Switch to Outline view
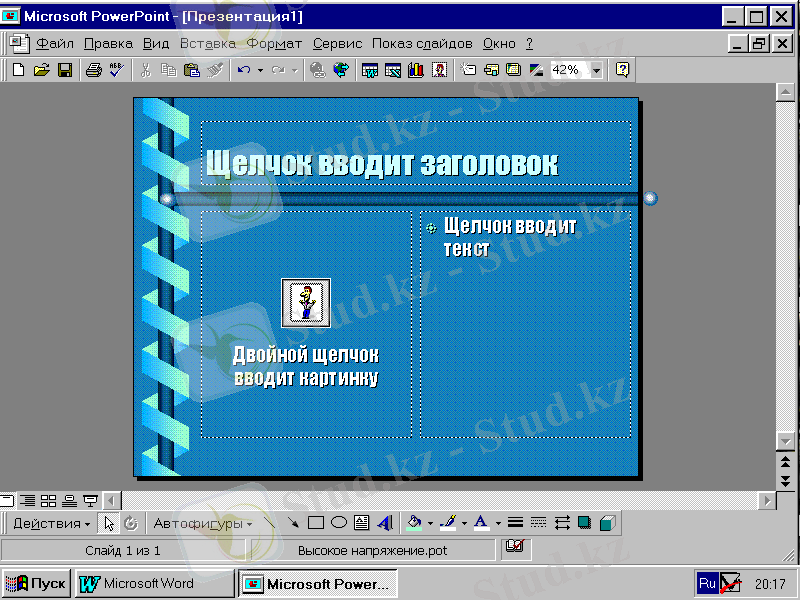This screenshot has width=800, height=600. [28, 501]
